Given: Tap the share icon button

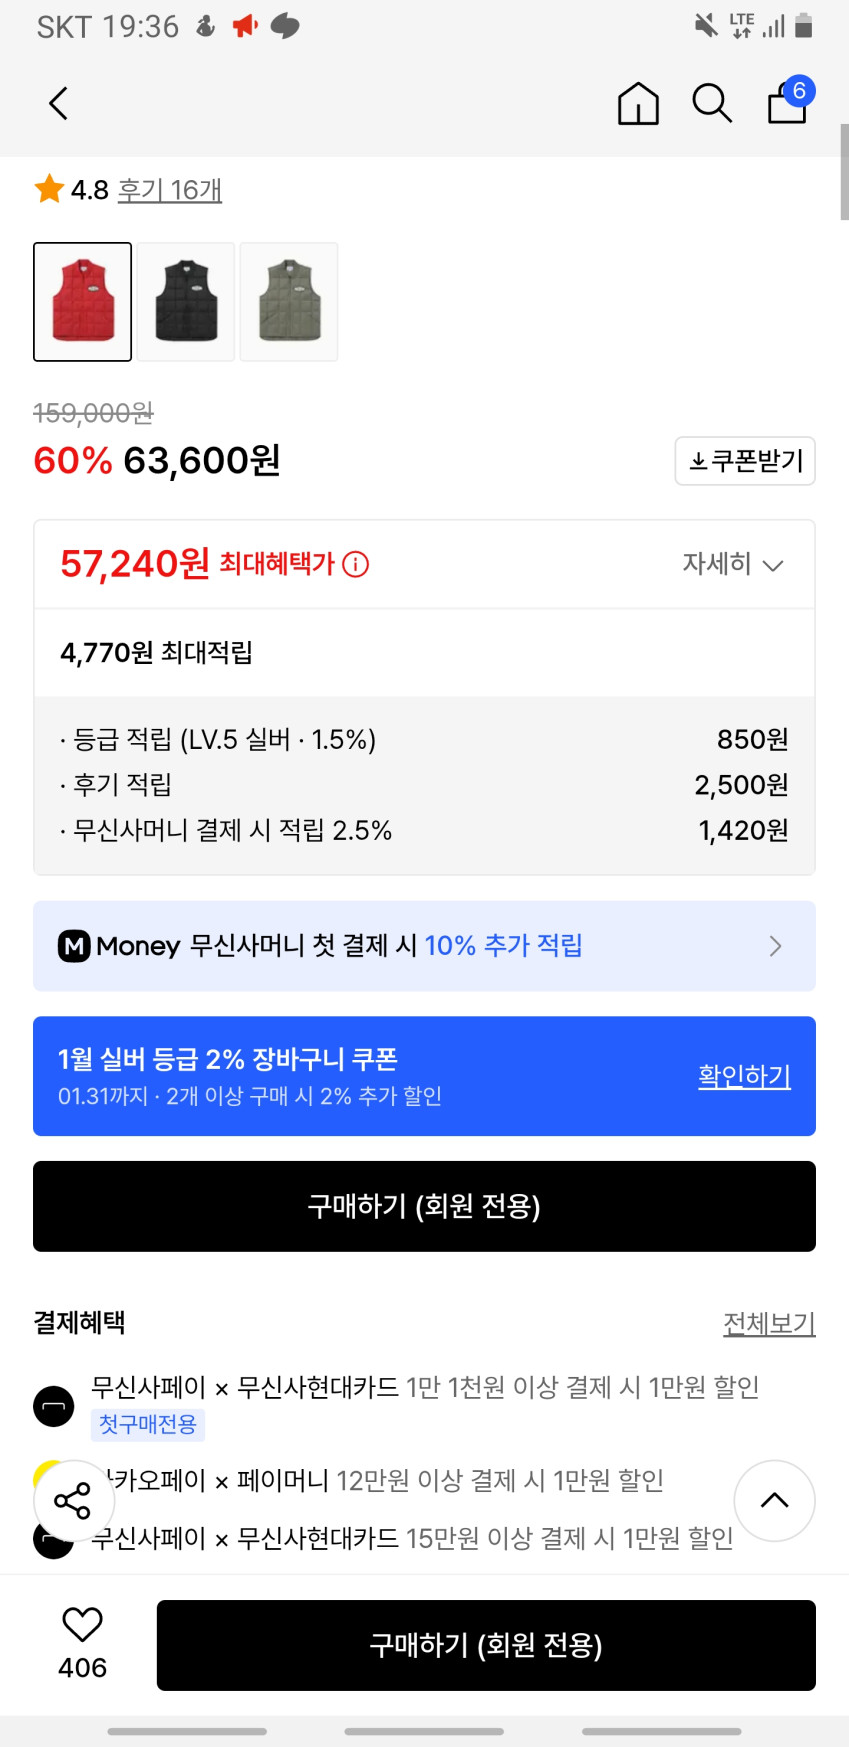Looking at the screenshot, I should tap(72, 1500).
